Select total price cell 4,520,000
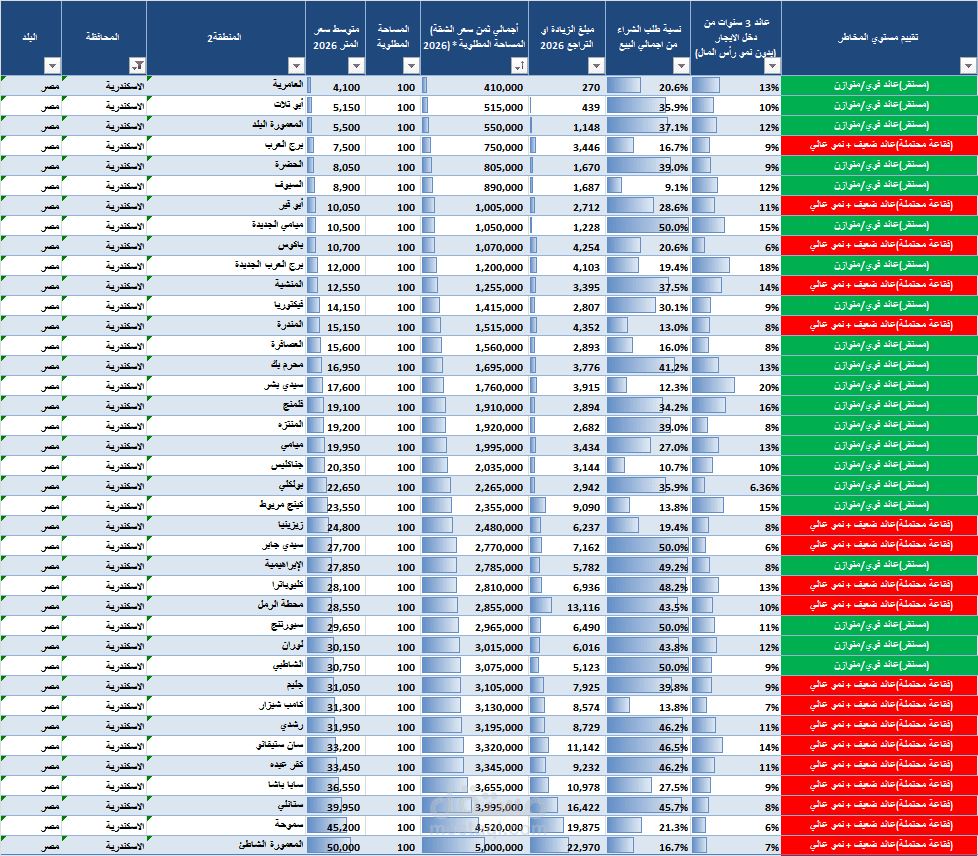Viewport: 978px width, 856px height. tap(475, 826)
